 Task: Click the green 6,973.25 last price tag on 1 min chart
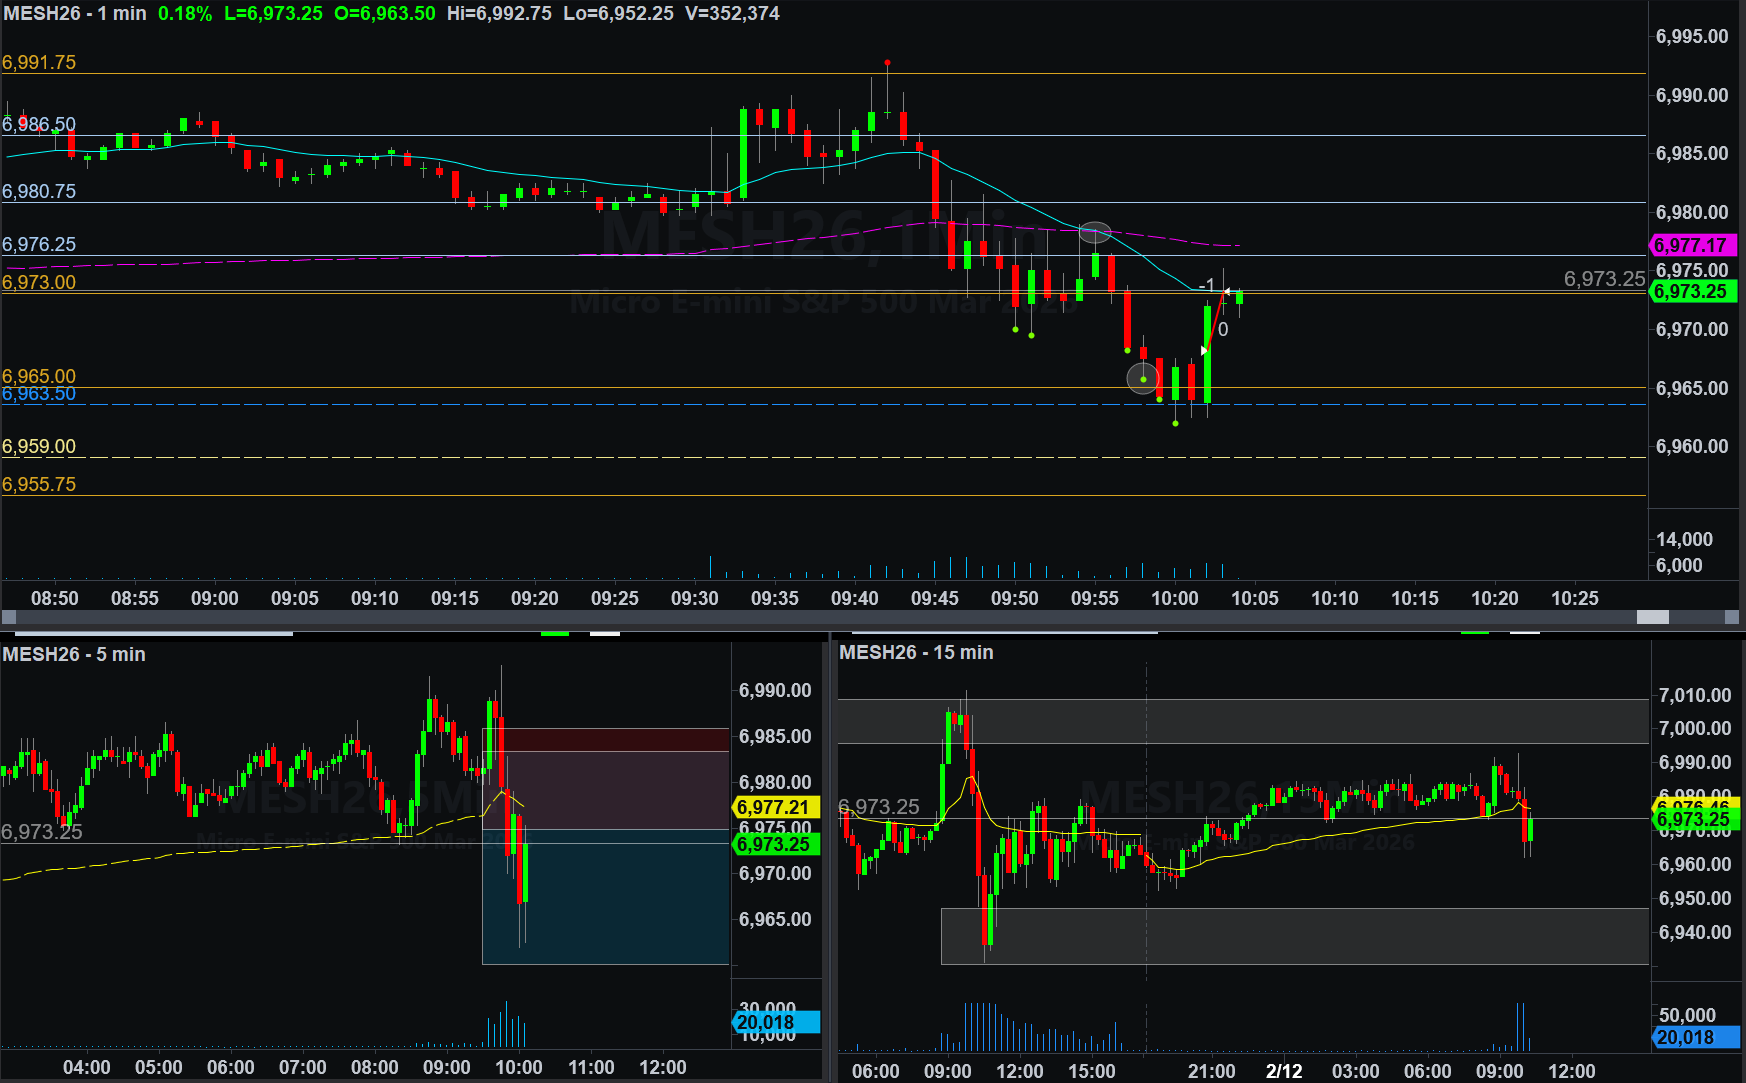coord(1690,292)
